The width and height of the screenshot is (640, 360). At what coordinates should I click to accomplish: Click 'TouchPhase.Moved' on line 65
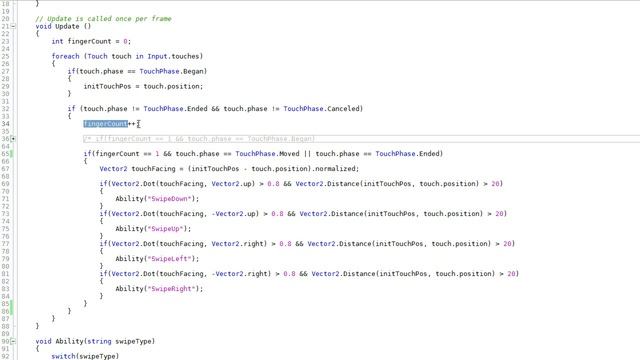(267, 154)
